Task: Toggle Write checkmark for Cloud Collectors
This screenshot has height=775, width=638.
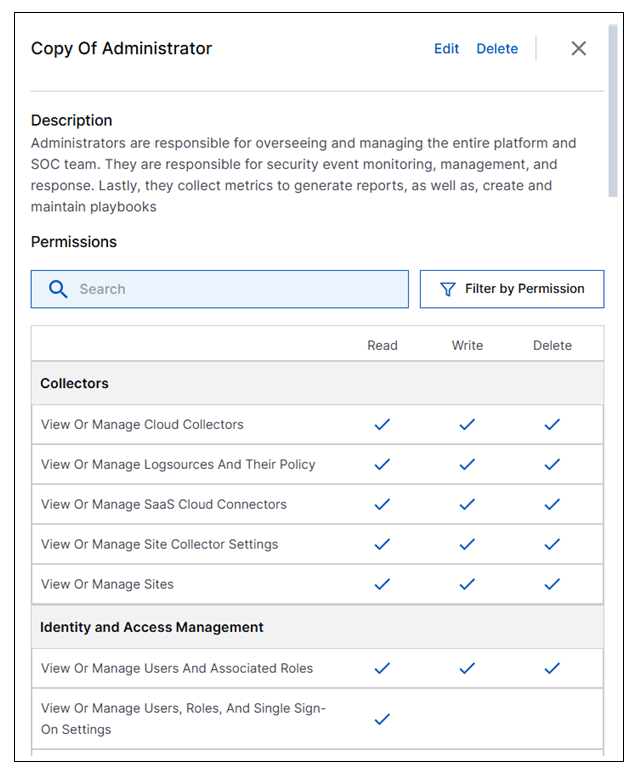Action: click(467, 424)
